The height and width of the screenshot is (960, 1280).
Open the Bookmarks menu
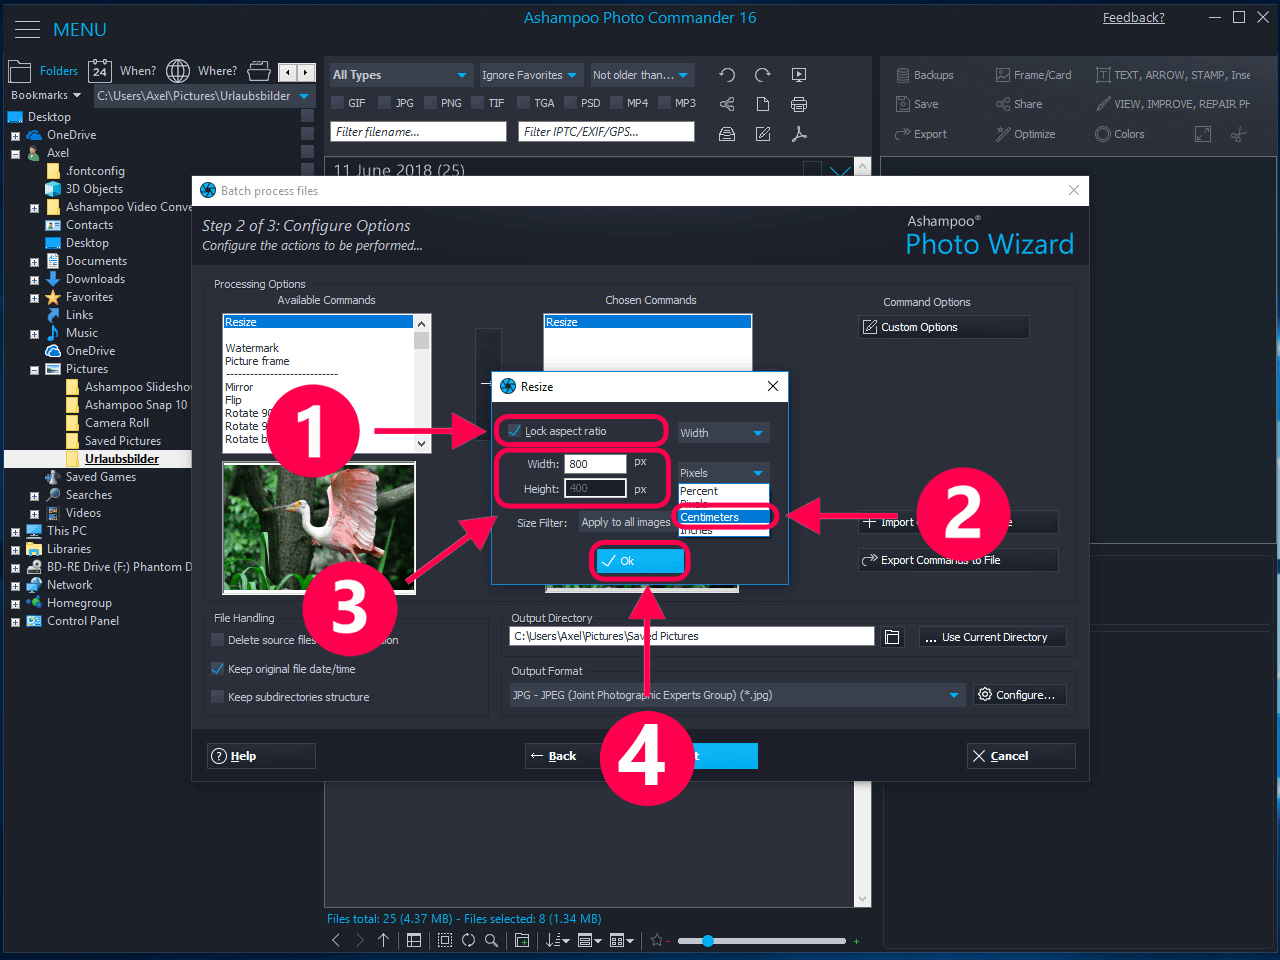pos(46,95)
